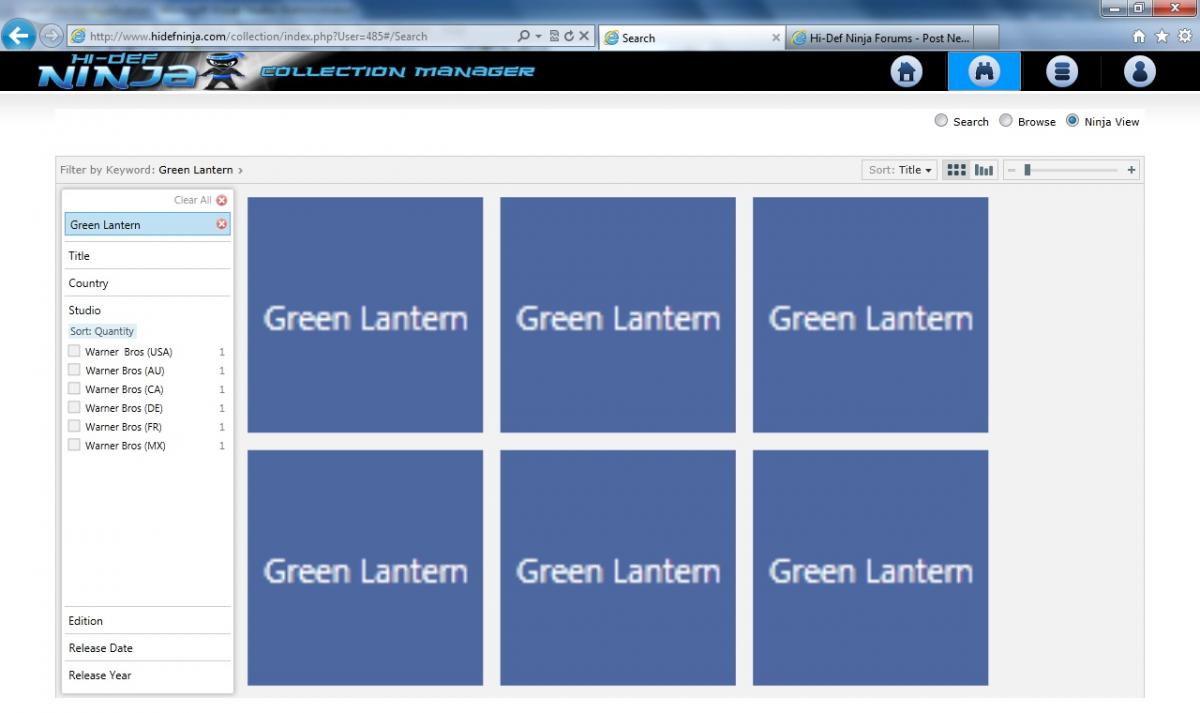
Task: Click Green Lantern in the filter breadcrumb
Action: 196,170
